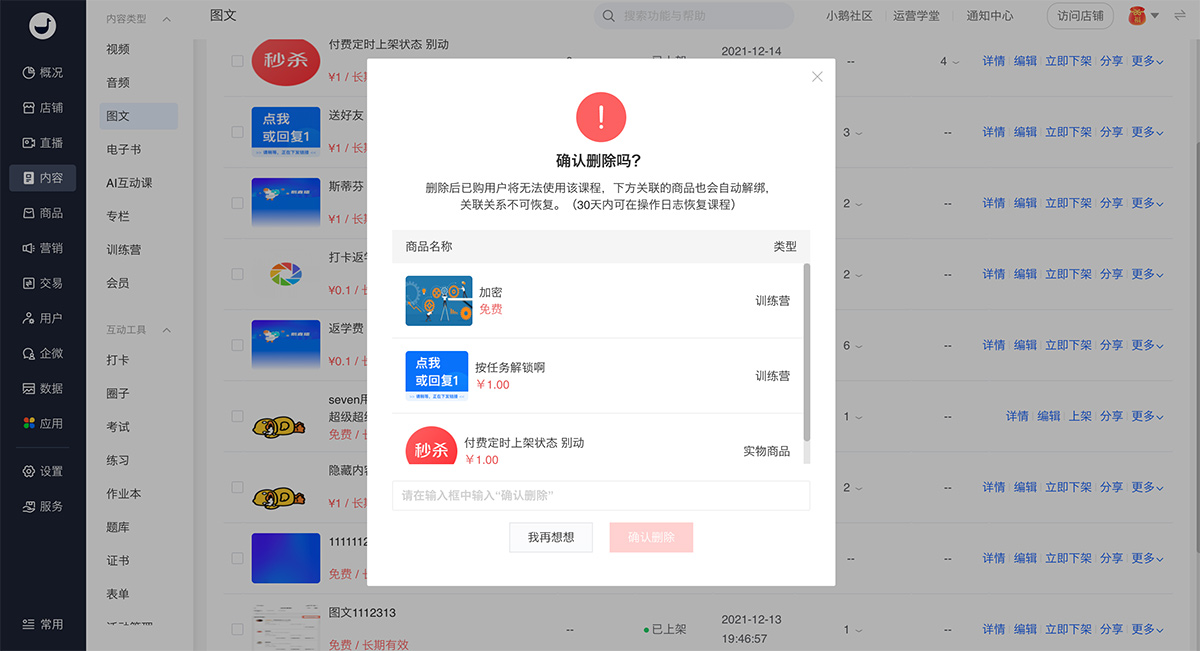Open 训练营 in the content menu
The height and width of the screenshot is (651, 1200).
(124, 250)
